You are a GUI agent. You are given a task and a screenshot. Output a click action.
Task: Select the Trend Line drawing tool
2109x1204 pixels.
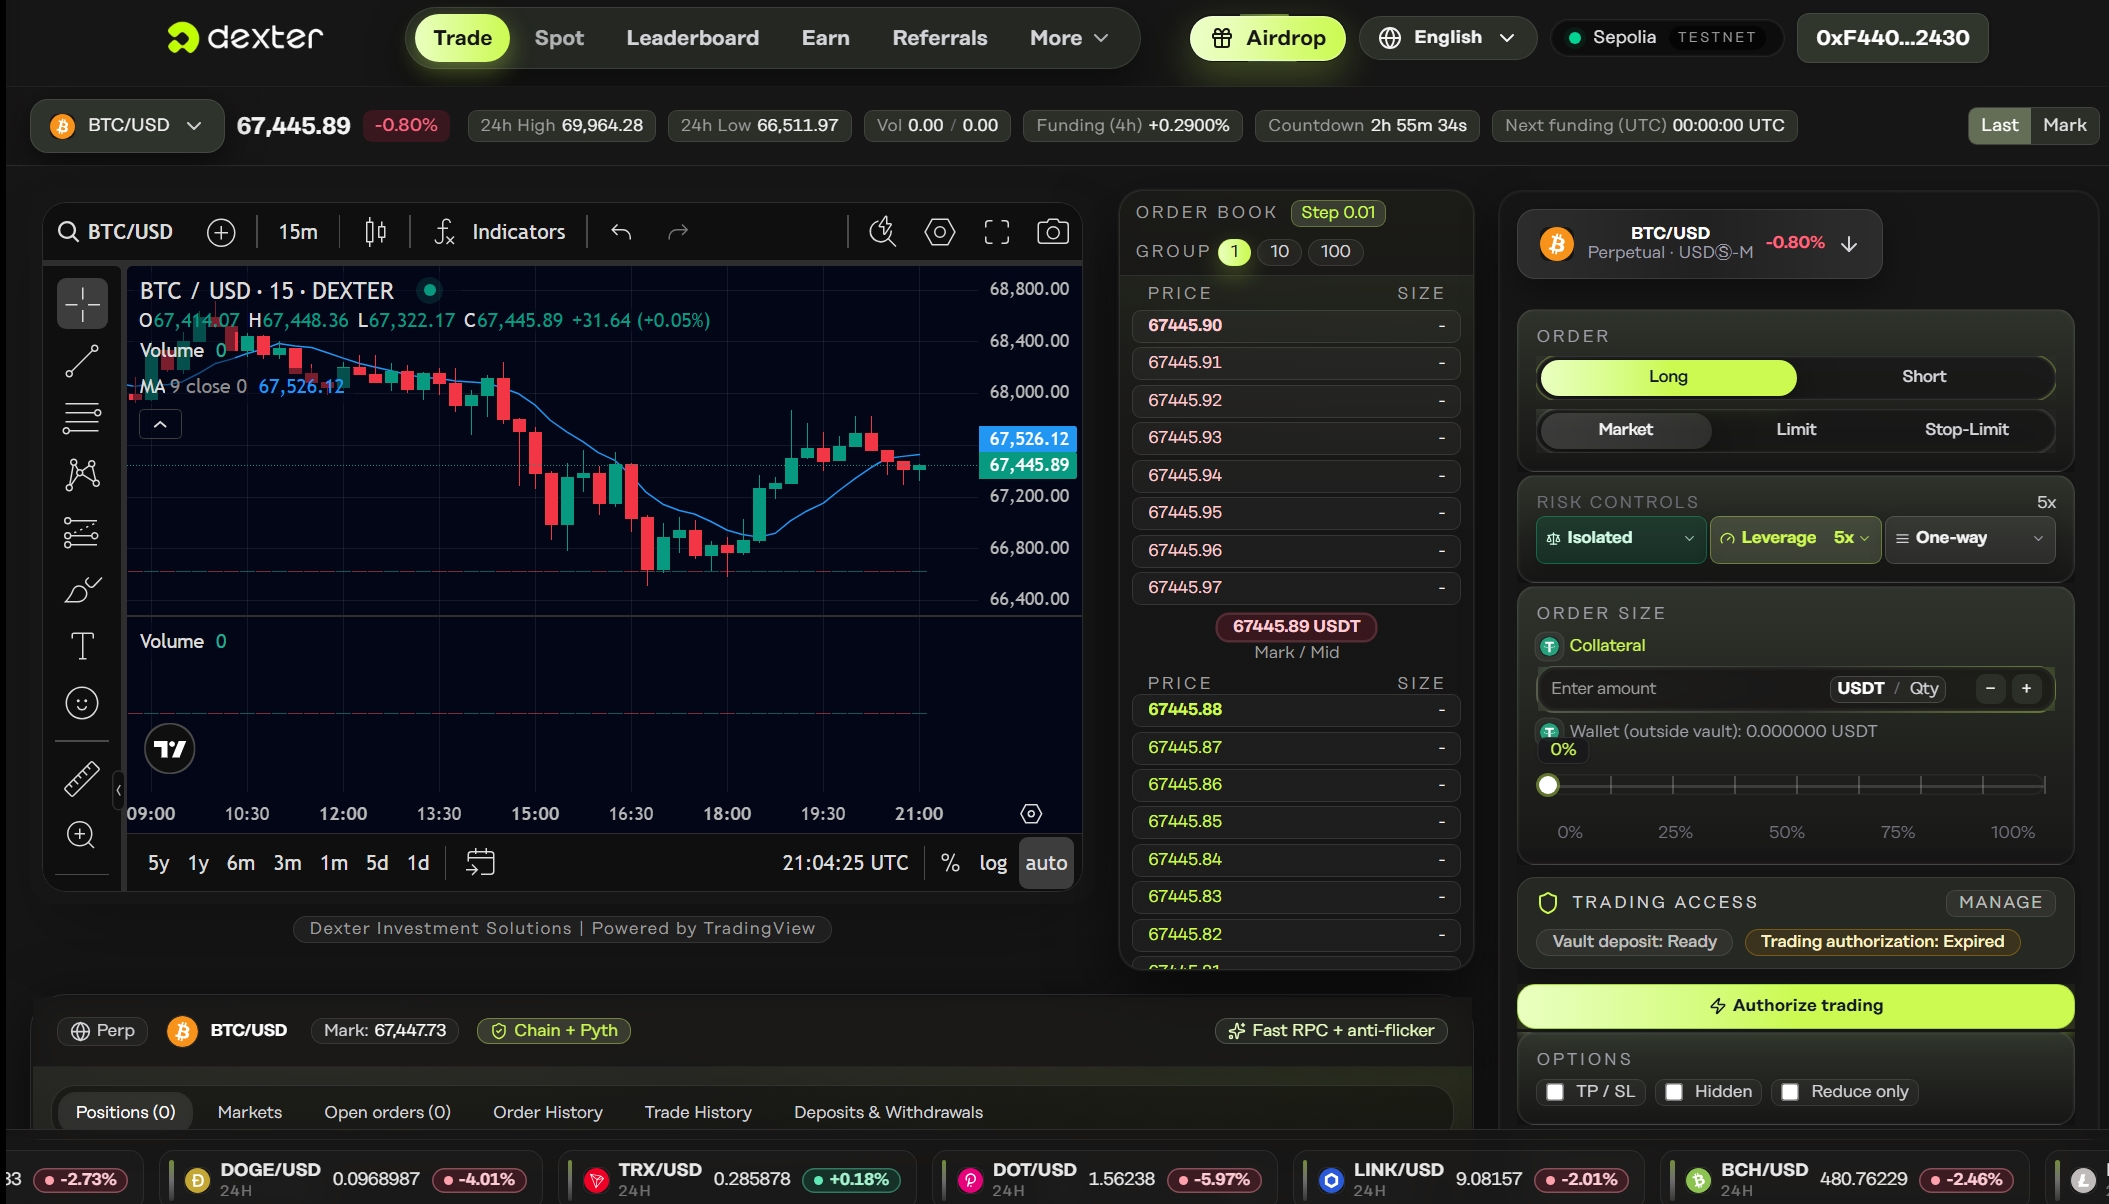tap(82, 360)
